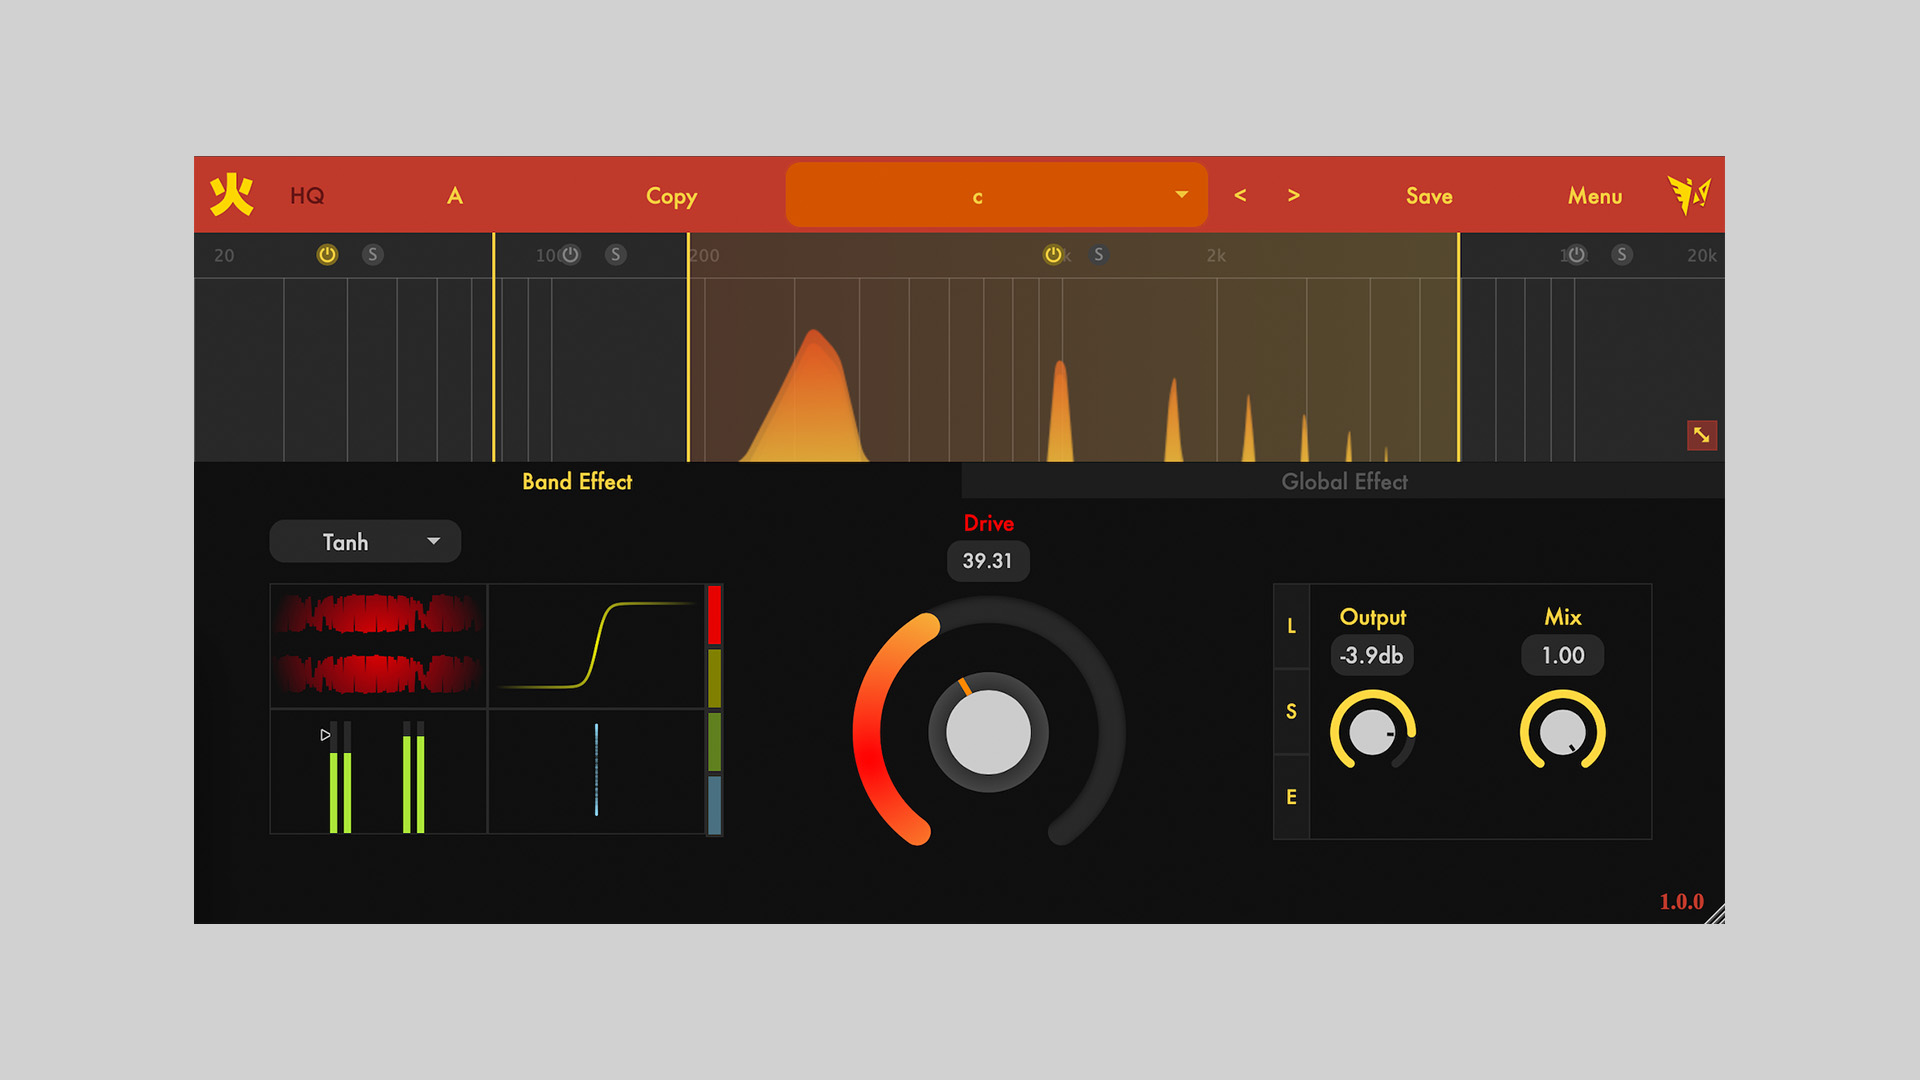
Task: Solo the second frequency band
Action: (x=616, y=255)
